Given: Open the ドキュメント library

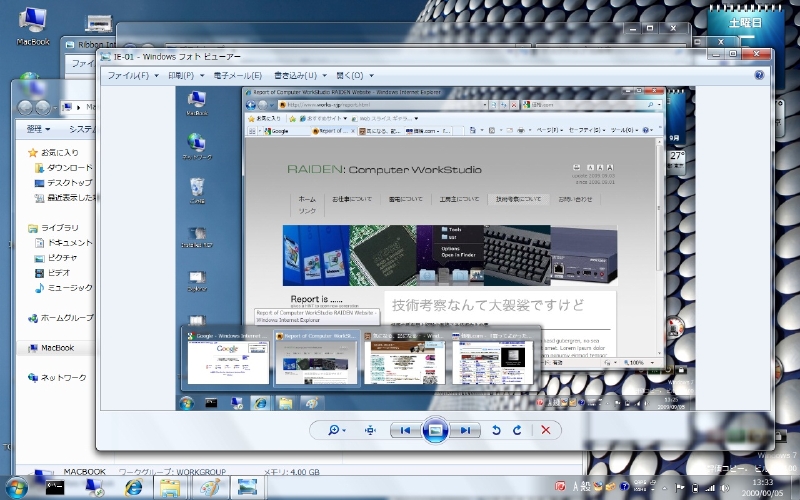Looking at the screenshot, I should 63,243.
